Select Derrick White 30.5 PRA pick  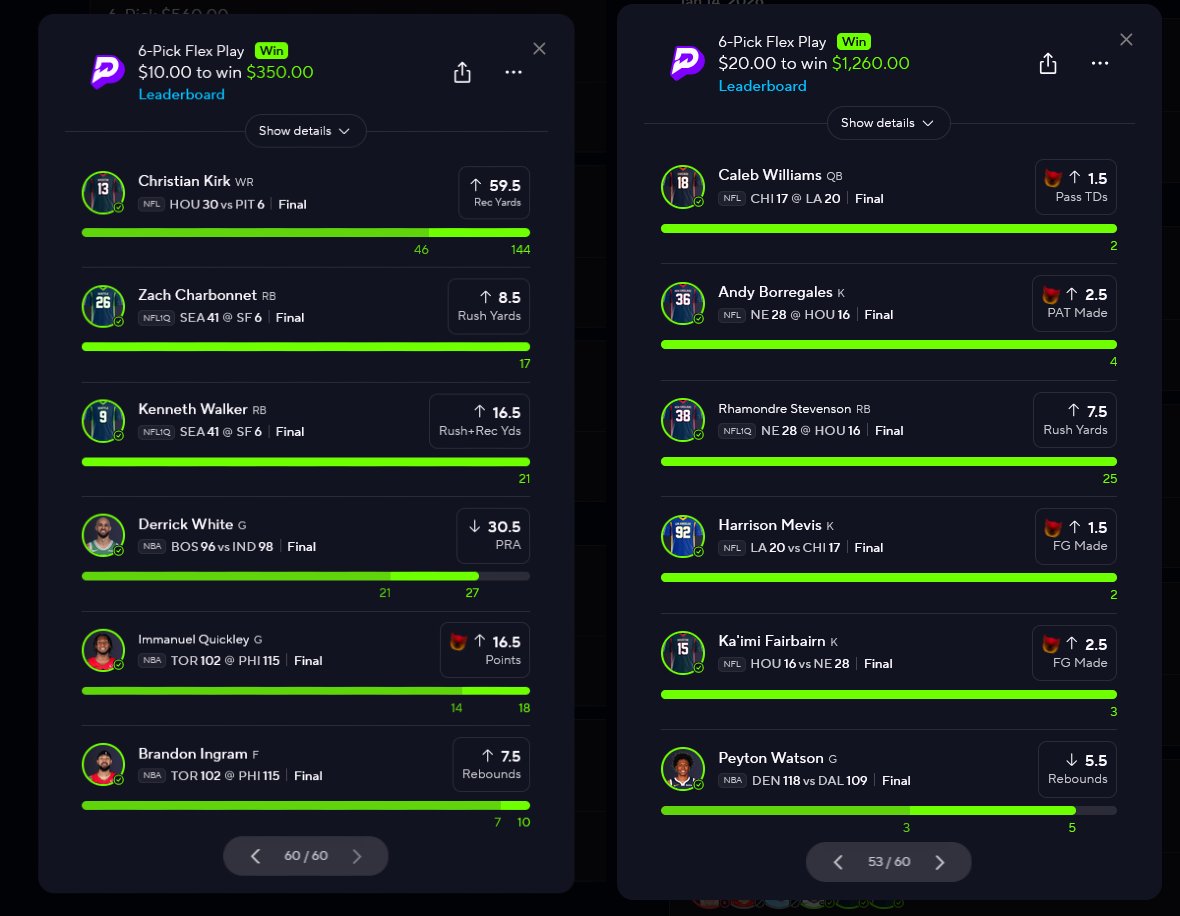point(493,535)
